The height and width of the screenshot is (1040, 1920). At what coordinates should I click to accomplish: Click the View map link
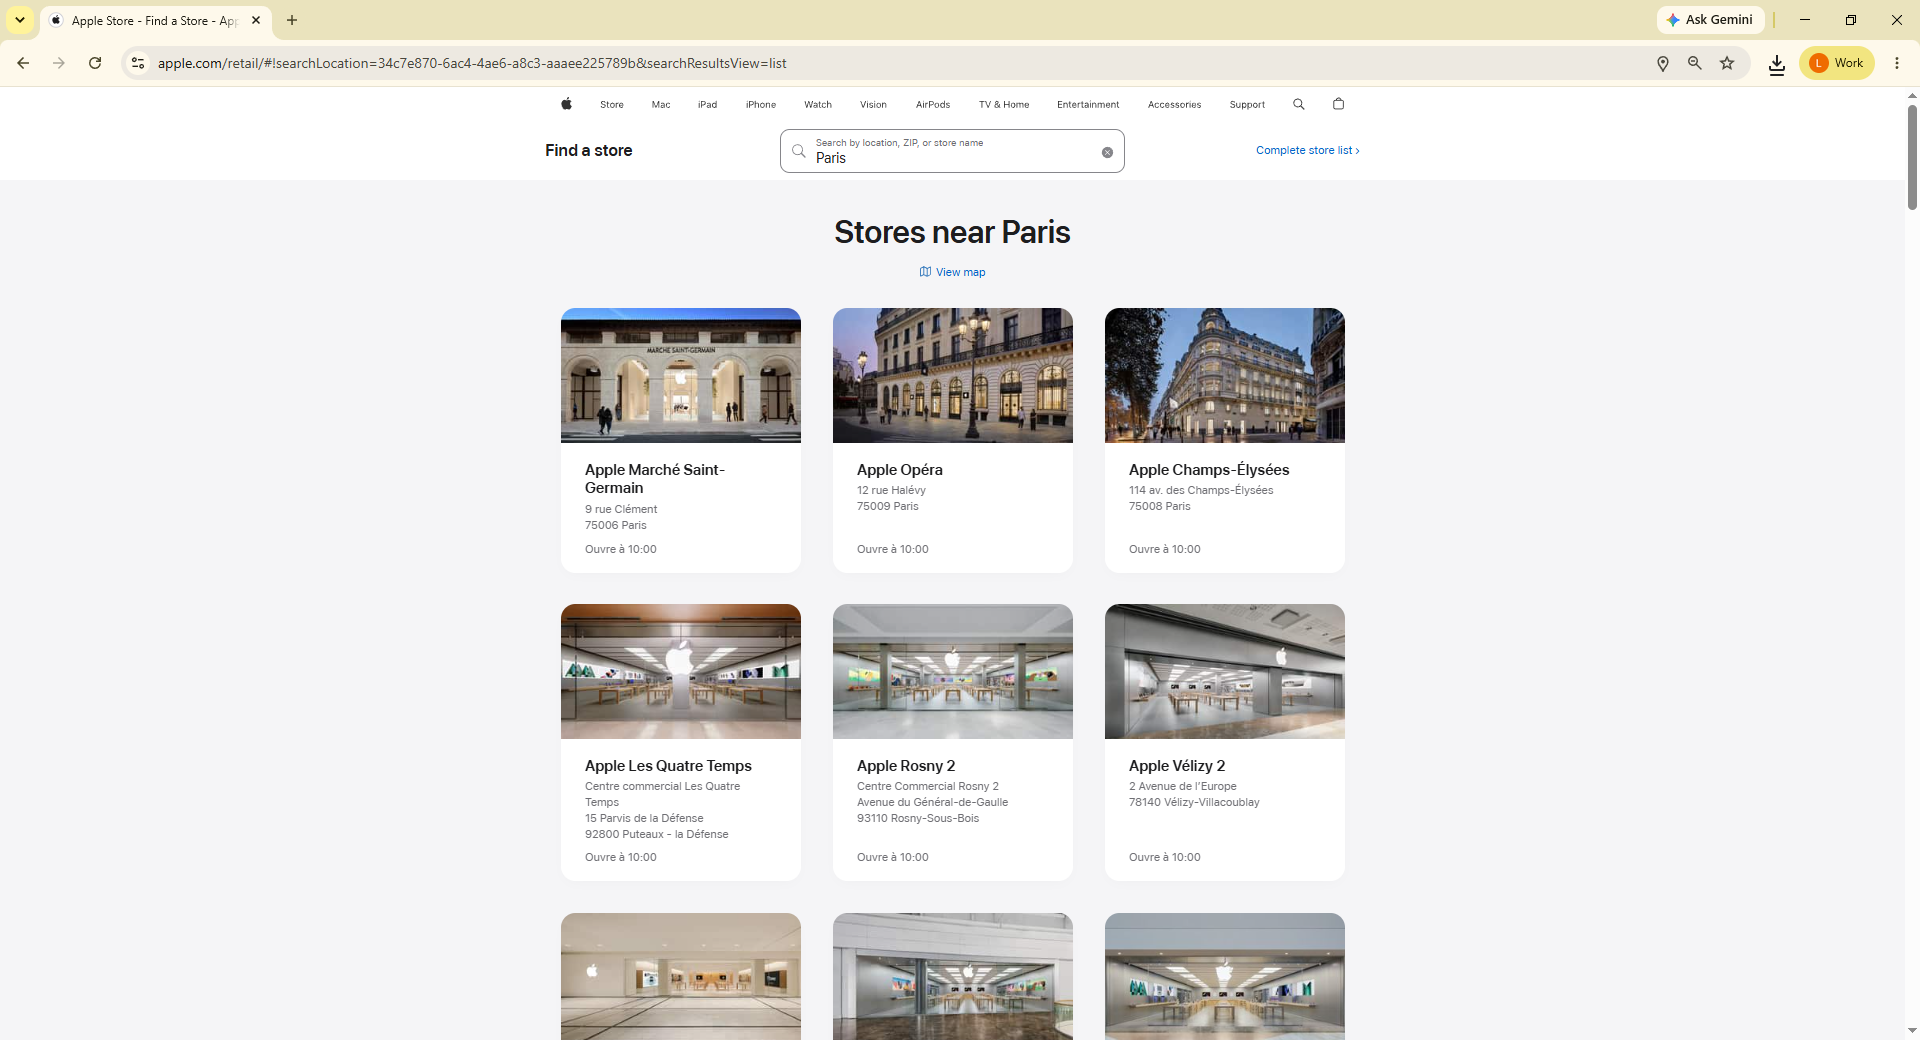pyautogui.click(x=960, y=272)
